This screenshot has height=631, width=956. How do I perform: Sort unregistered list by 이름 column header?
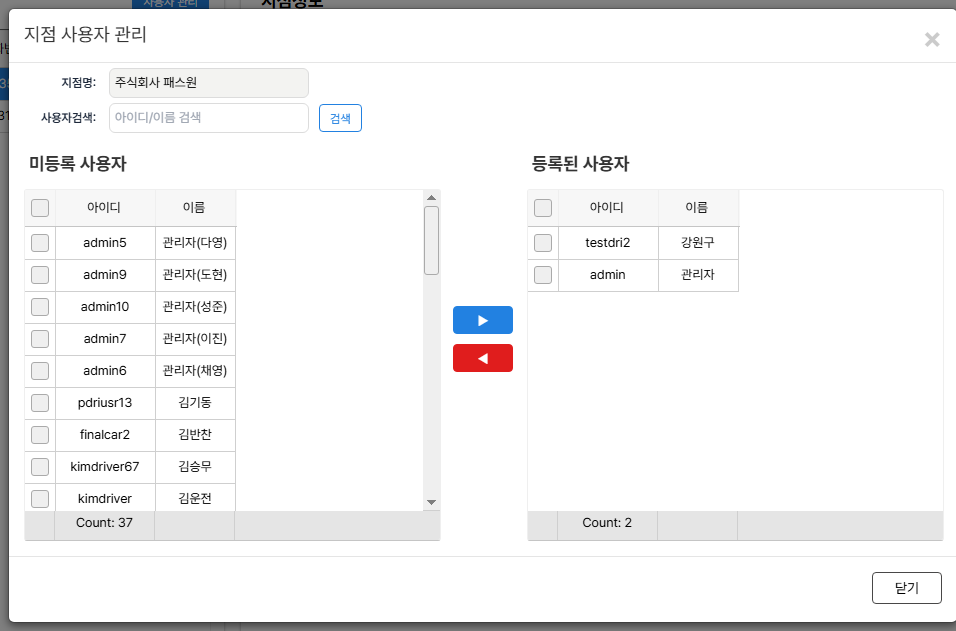click(x=195, y=208)
